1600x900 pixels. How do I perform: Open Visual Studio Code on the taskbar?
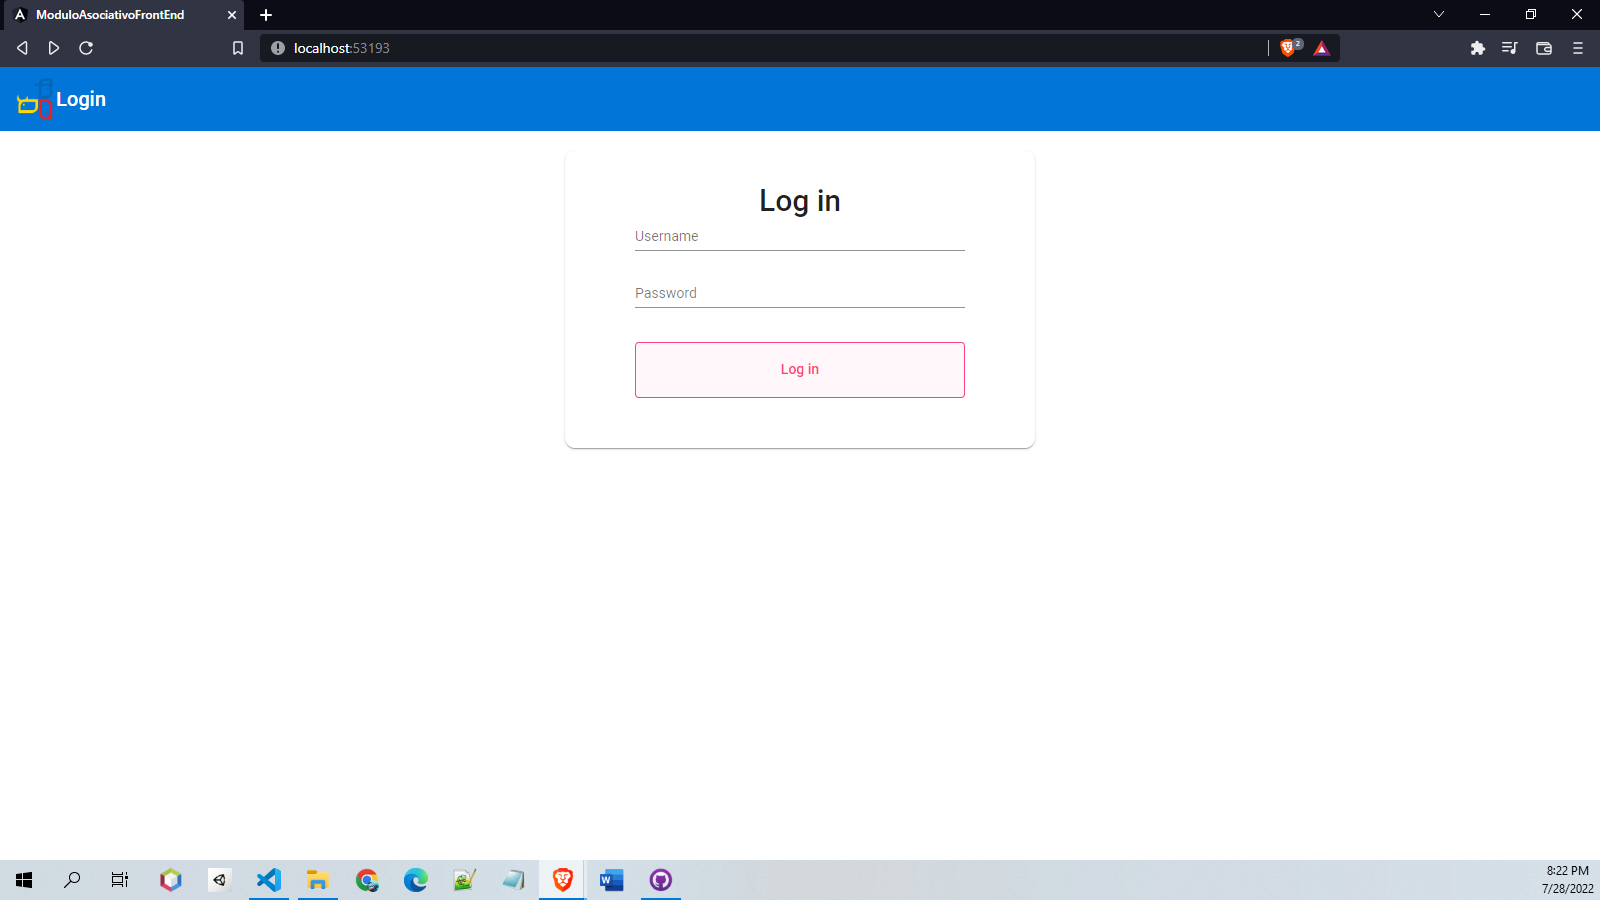point(269,880)
